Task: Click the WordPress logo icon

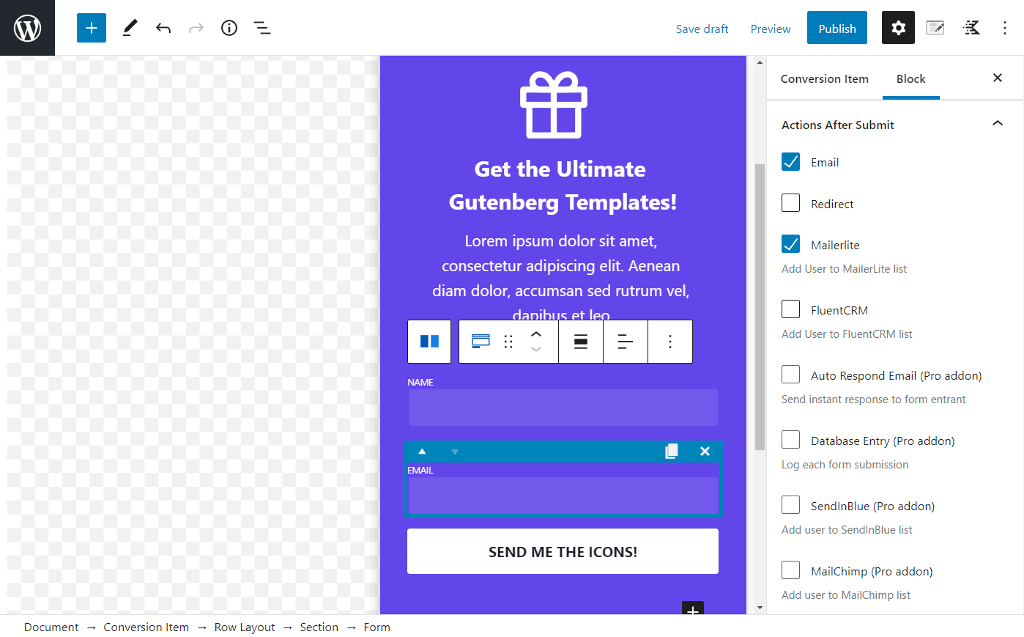Action: 27,28
